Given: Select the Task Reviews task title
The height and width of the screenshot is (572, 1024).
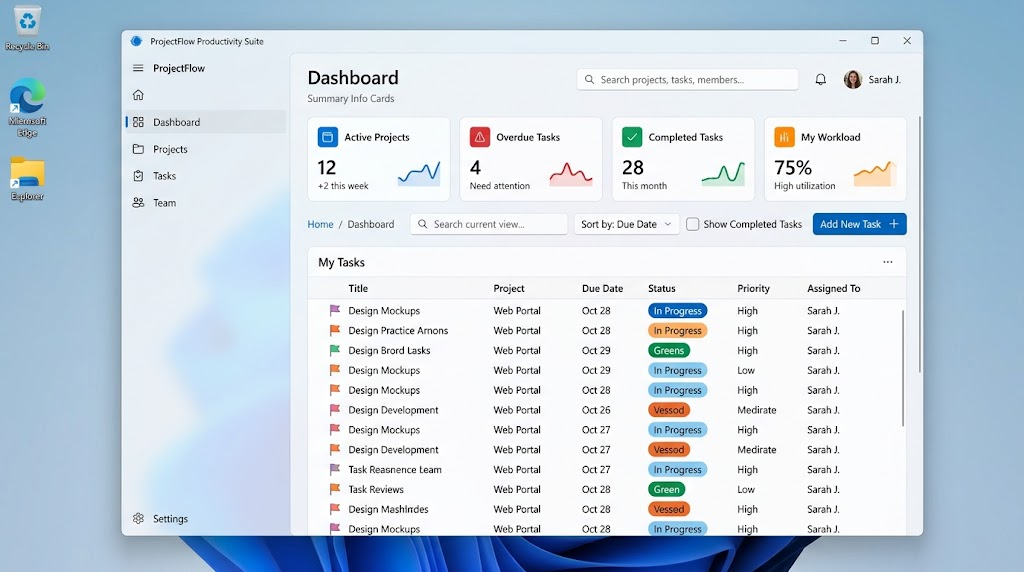Looking at the screenshot, I should pyautogui.click(x=376, y=489).
